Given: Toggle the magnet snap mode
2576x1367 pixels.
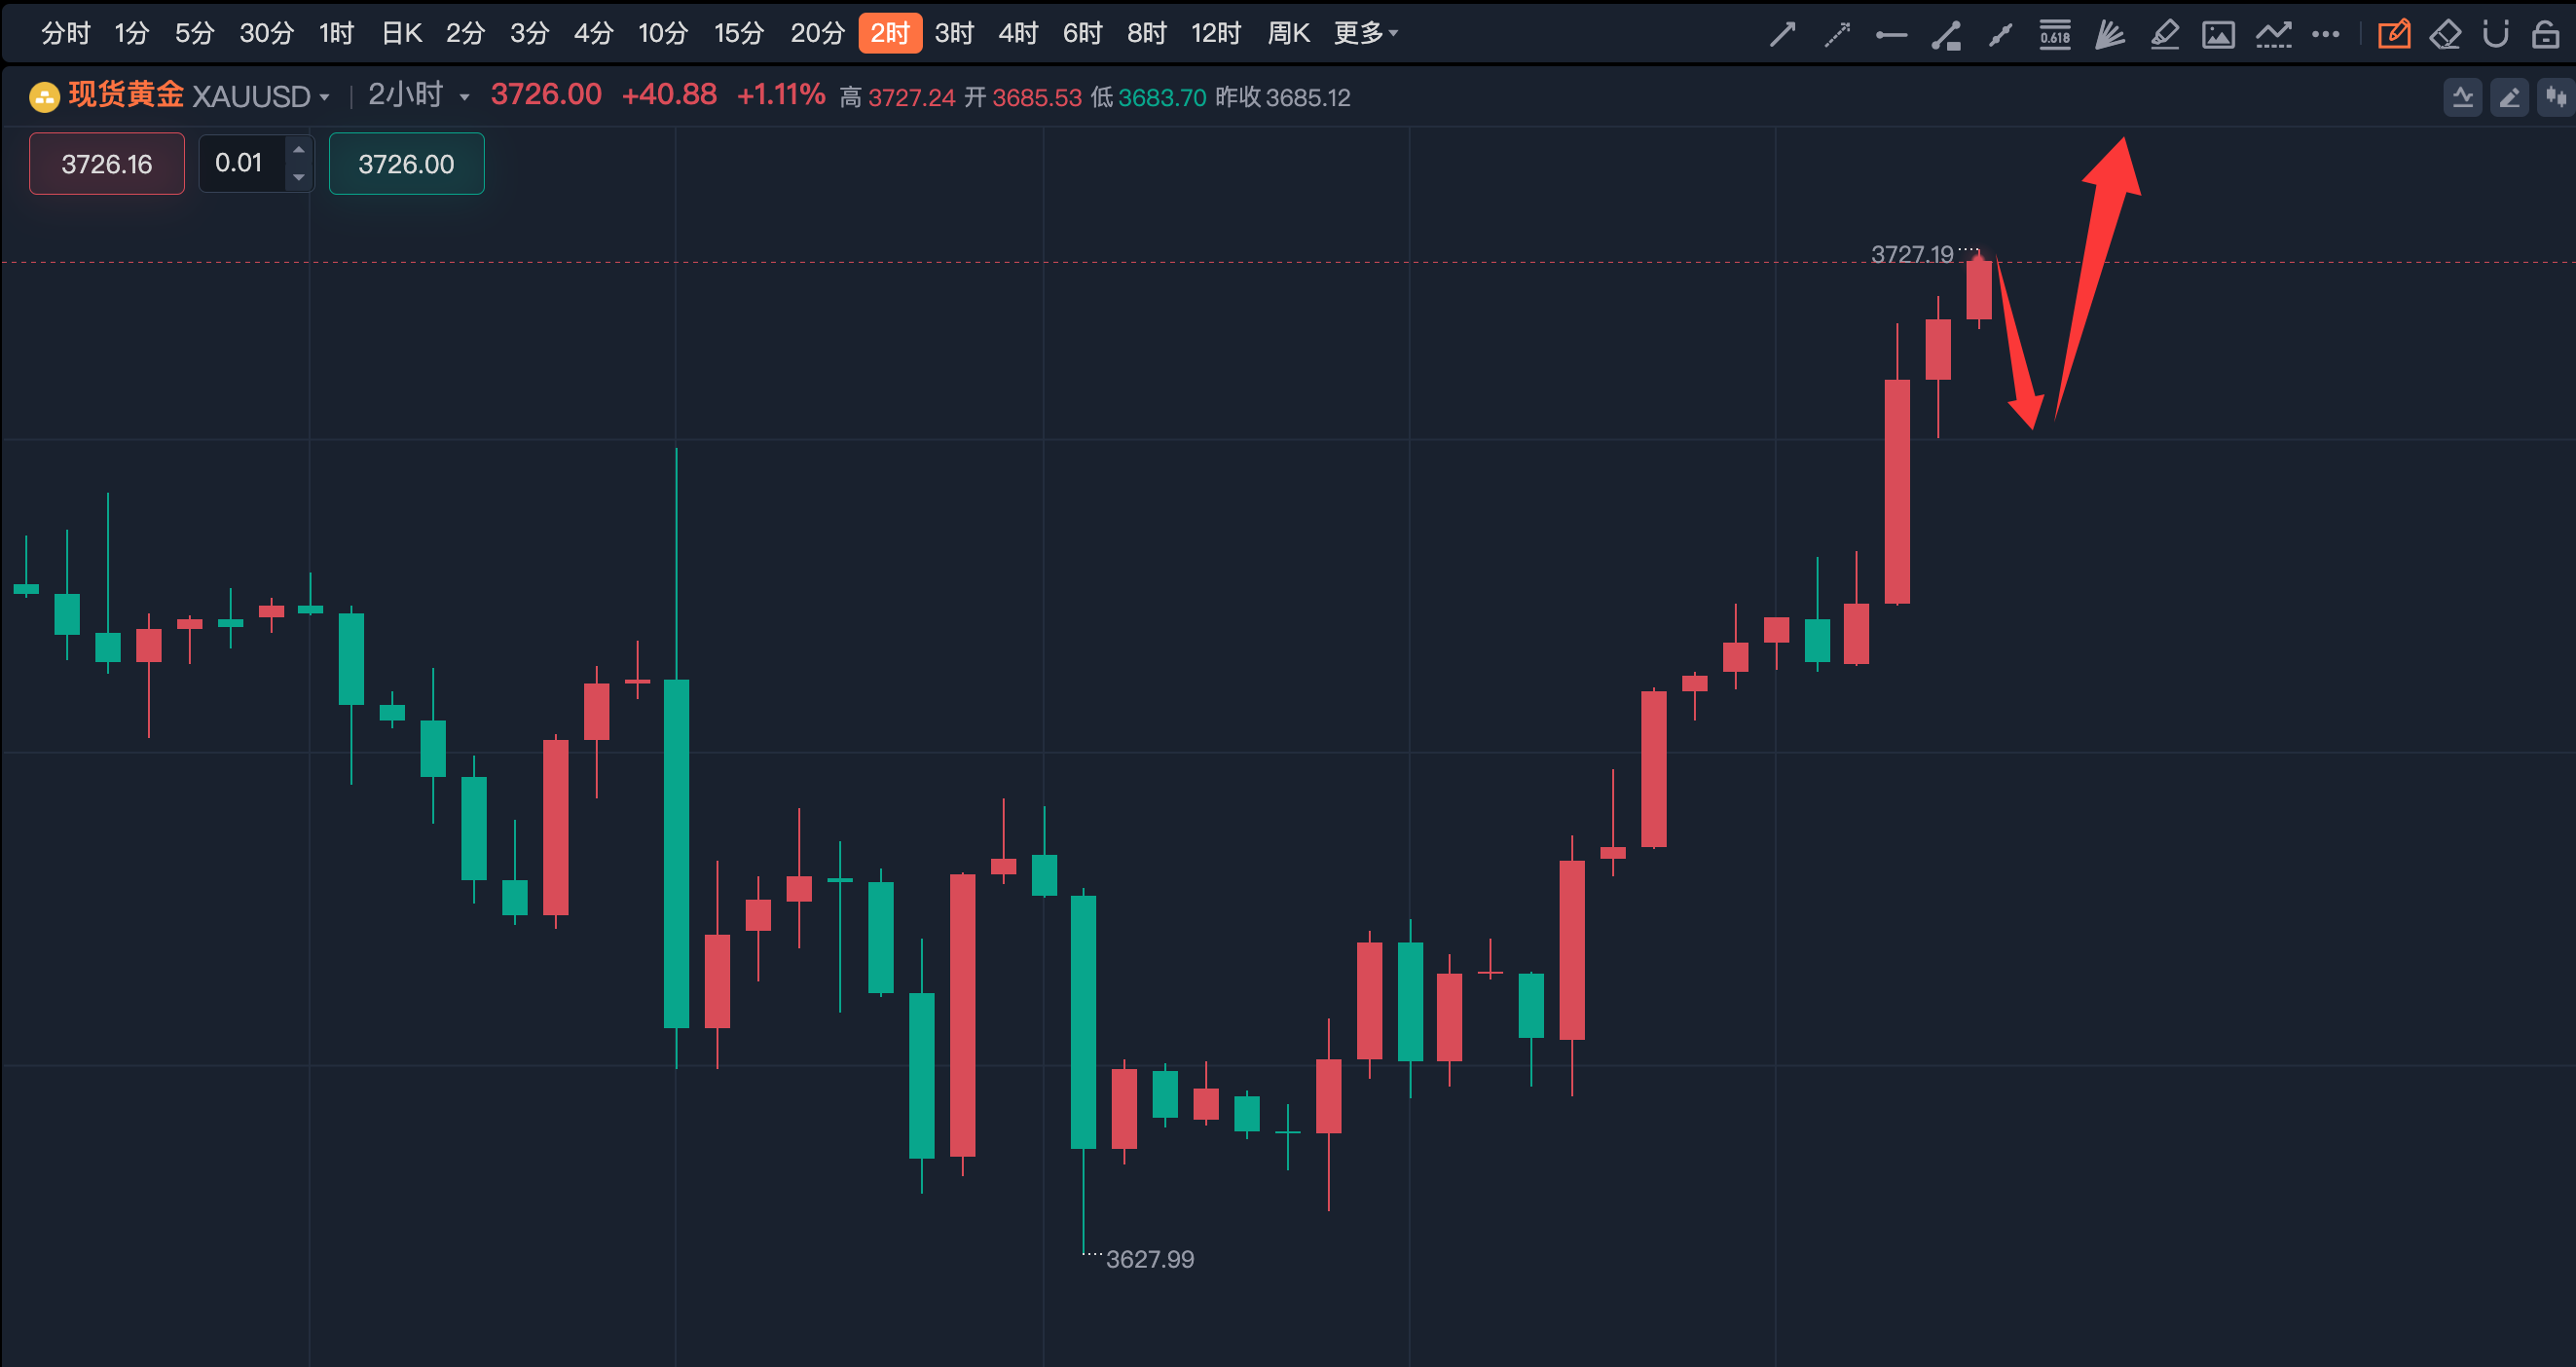Looking at the screenshot, I should point(2495,35).
